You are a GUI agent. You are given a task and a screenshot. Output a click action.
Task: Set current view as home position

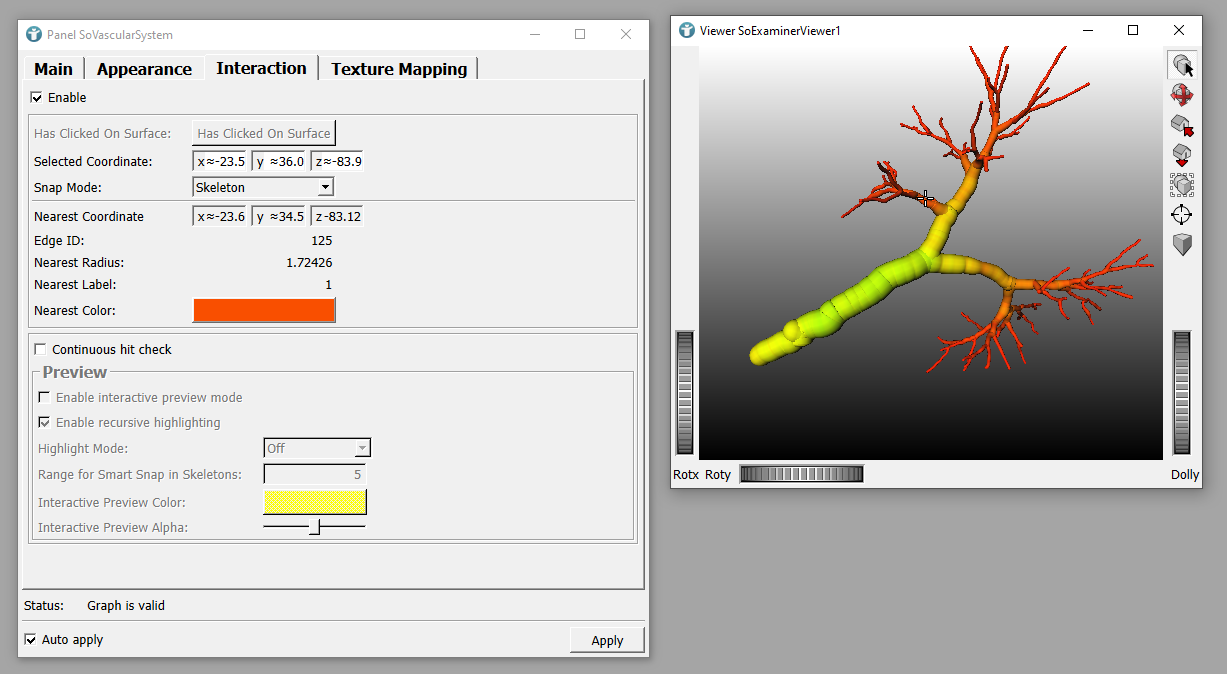click(1182, 156)
